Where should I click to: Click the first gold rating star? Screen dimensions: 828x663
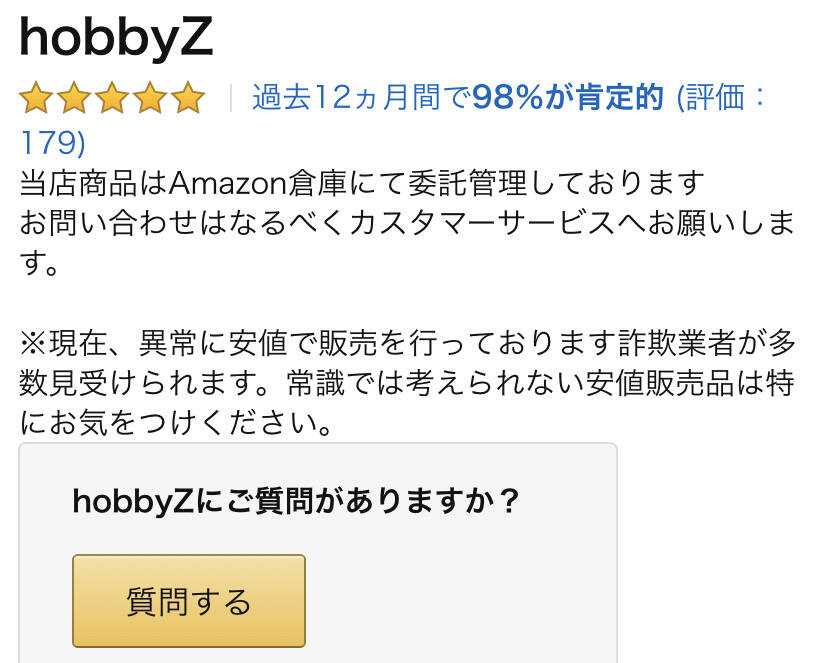point(35,98)
